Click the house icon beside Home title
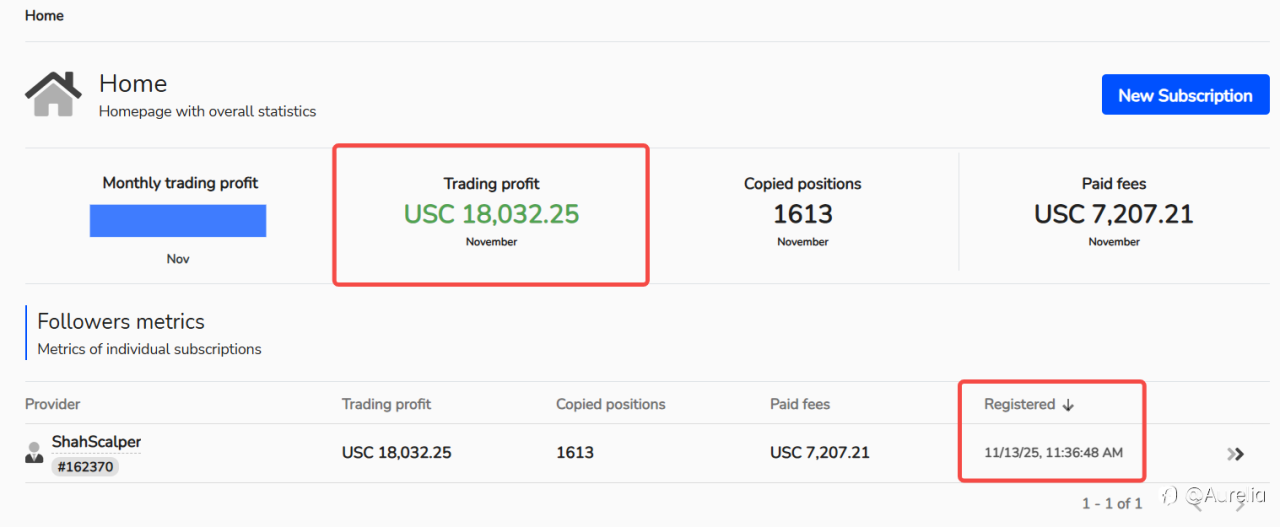Viewport: 1280px width, 527px height. click(x=53, y=94)
